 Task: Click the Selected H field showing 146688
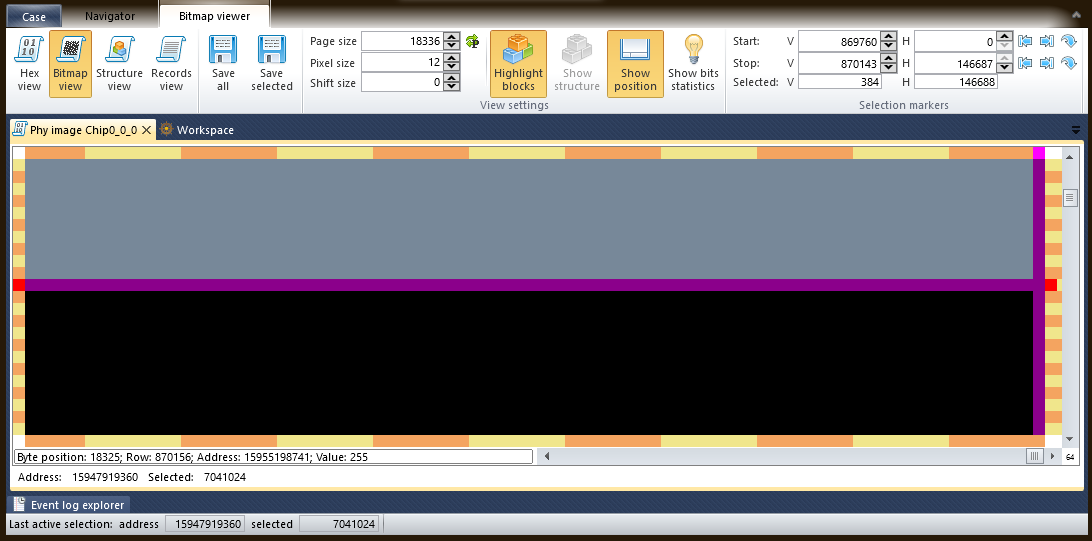(956, 82)
